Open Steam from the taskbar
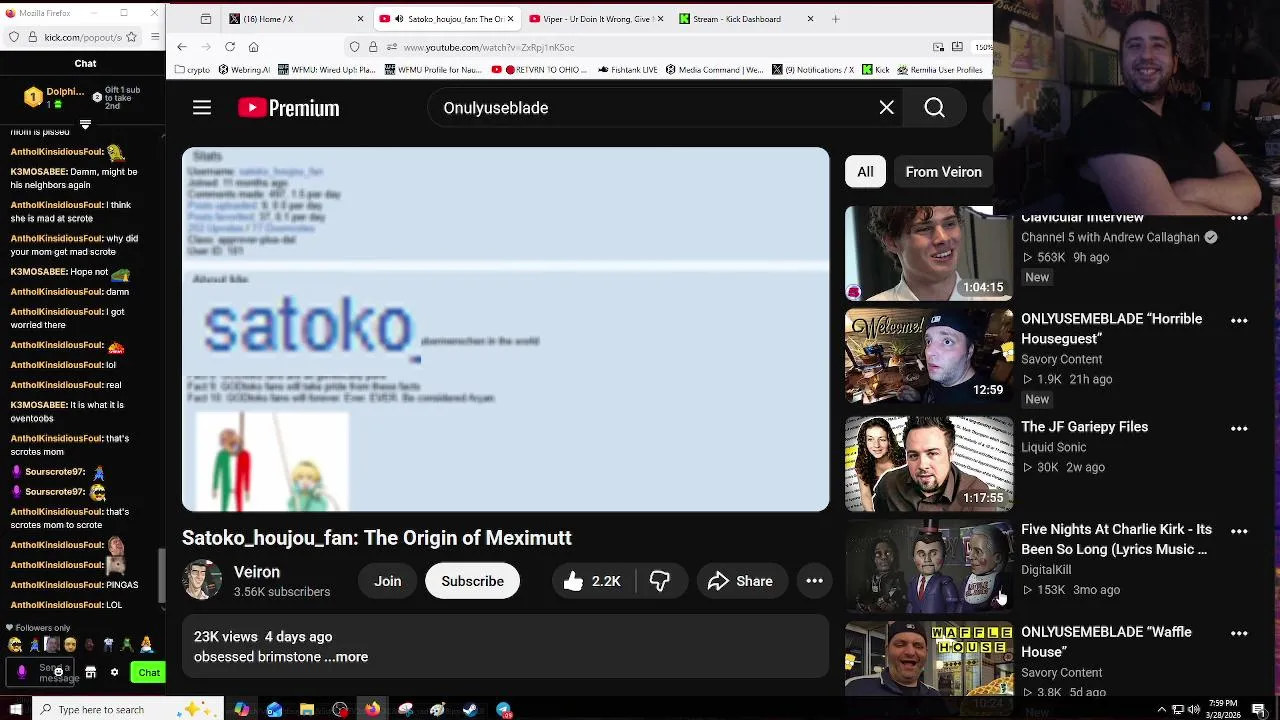This screenshot has height=720, width=1280. [x=470, y=710]
